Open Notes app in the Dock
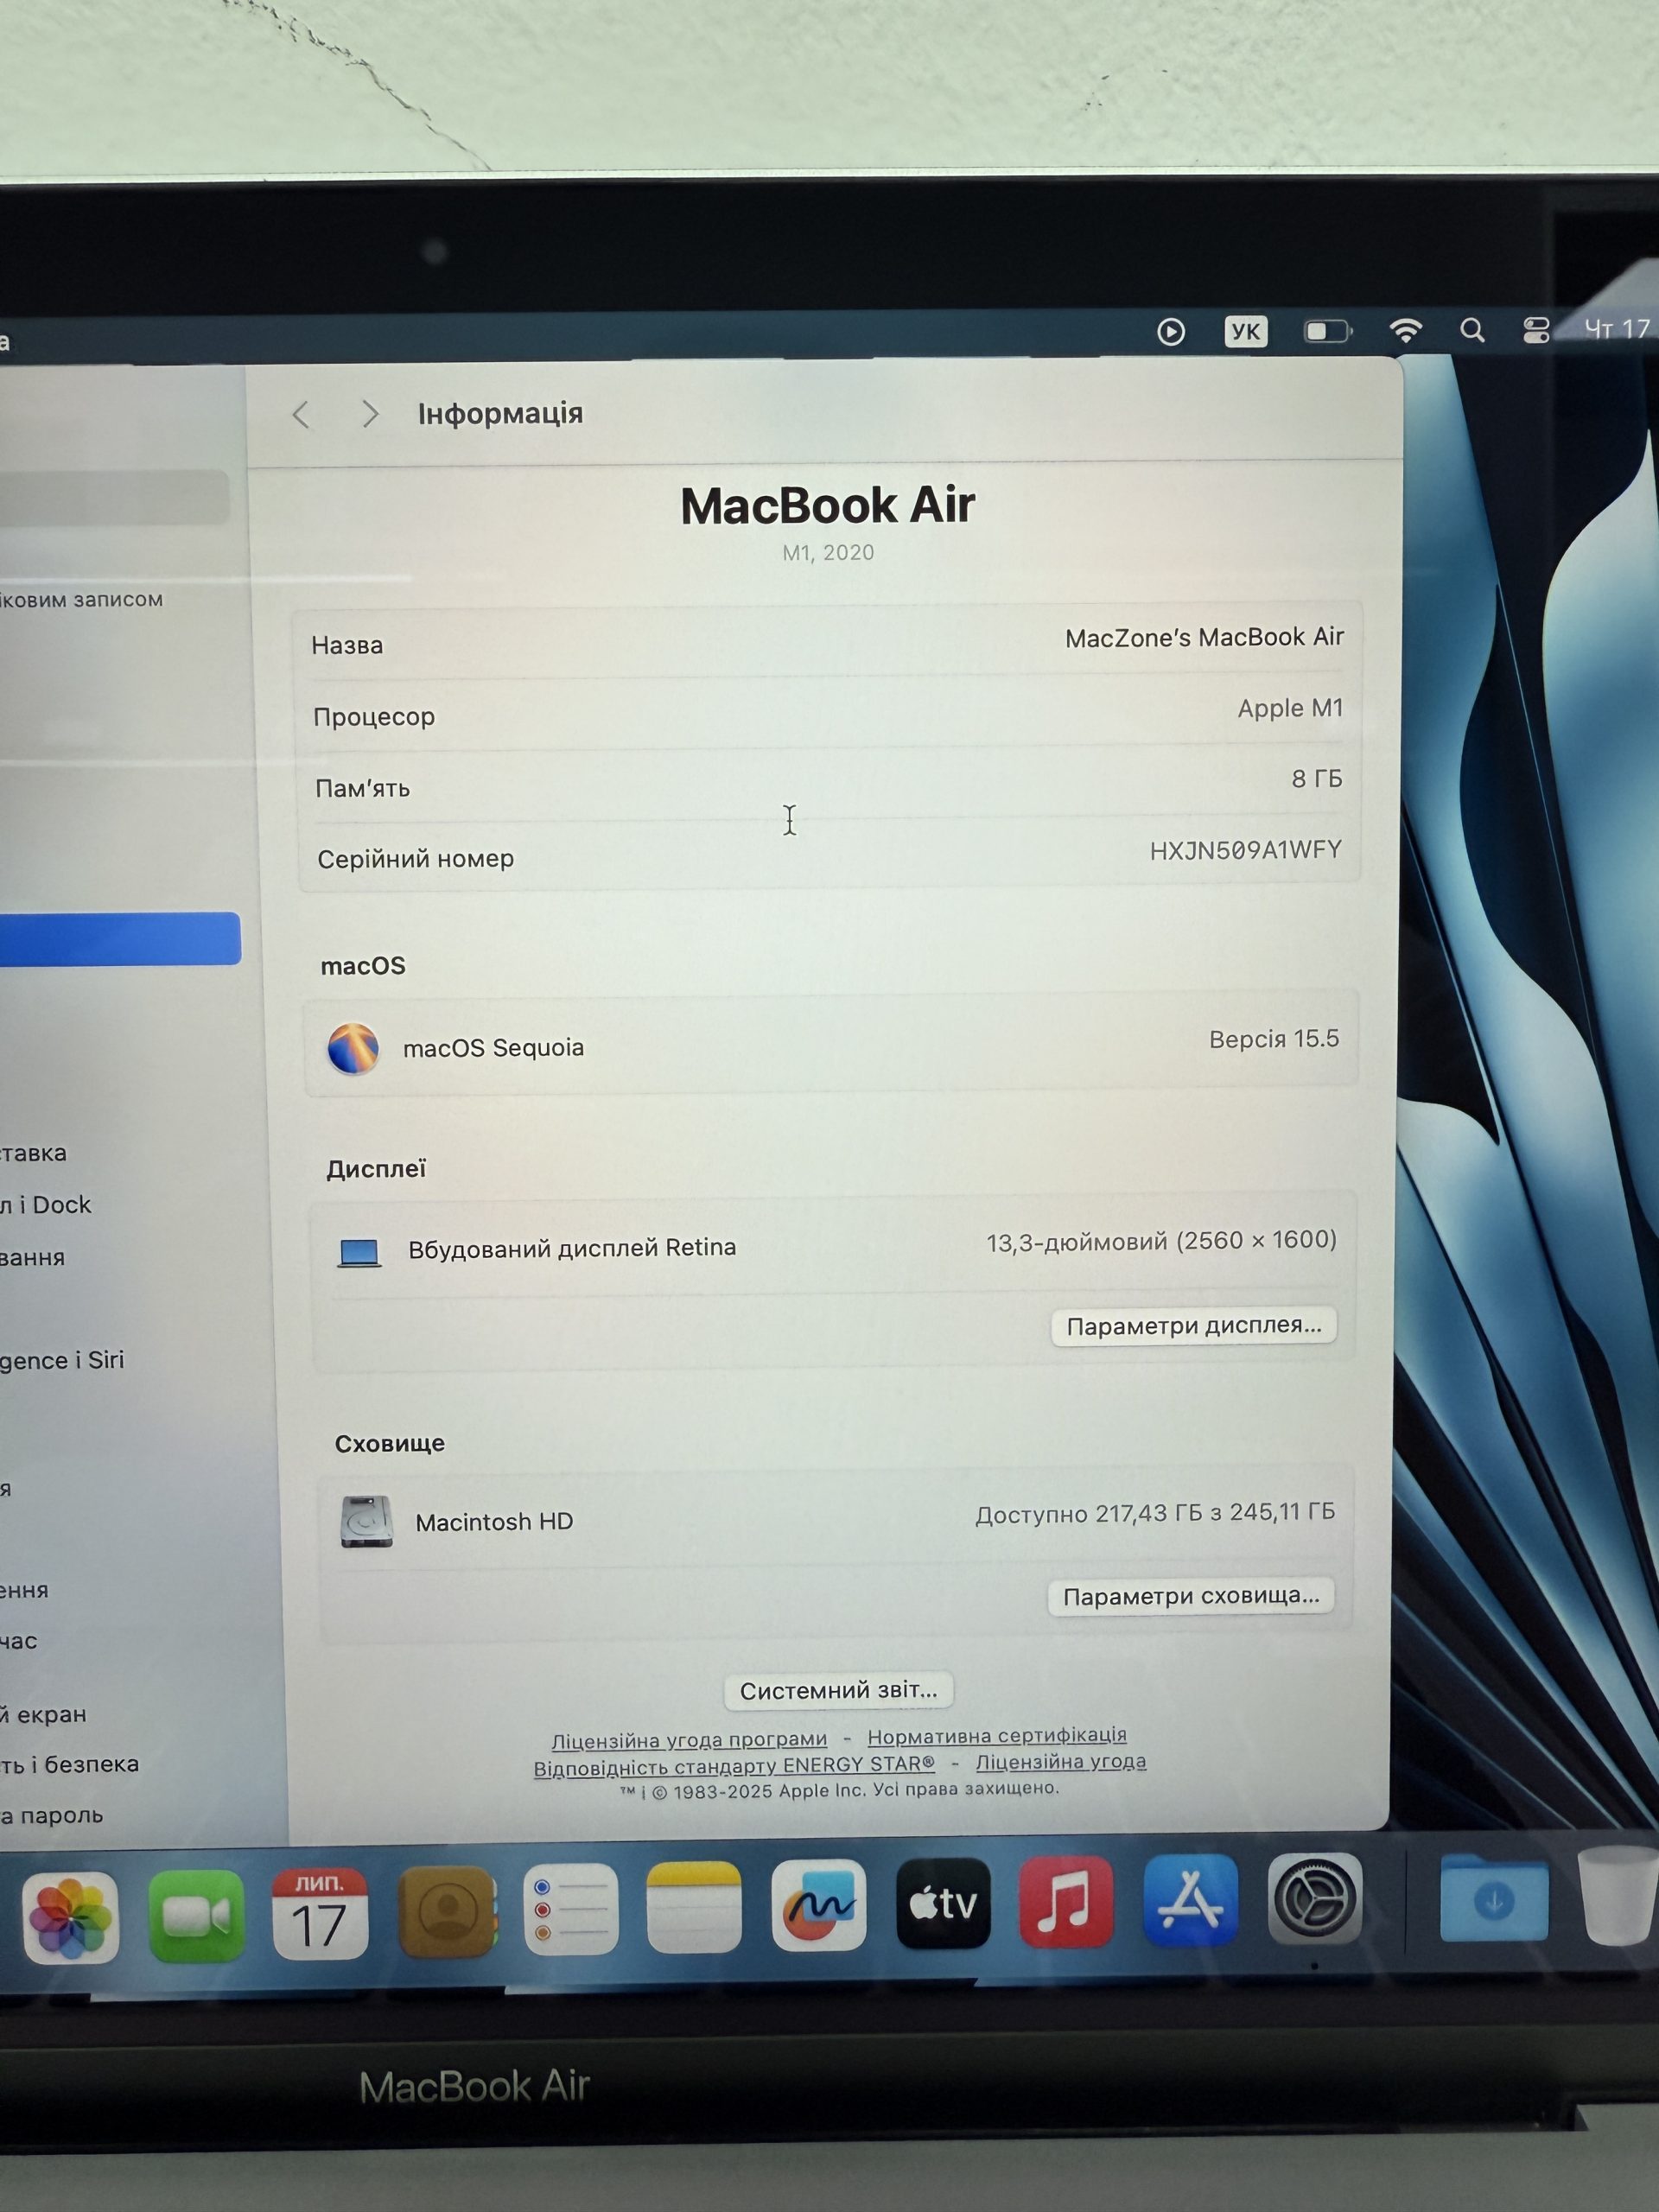The height and width of the screenshot is (2212, 1659). coord(694,1906)
